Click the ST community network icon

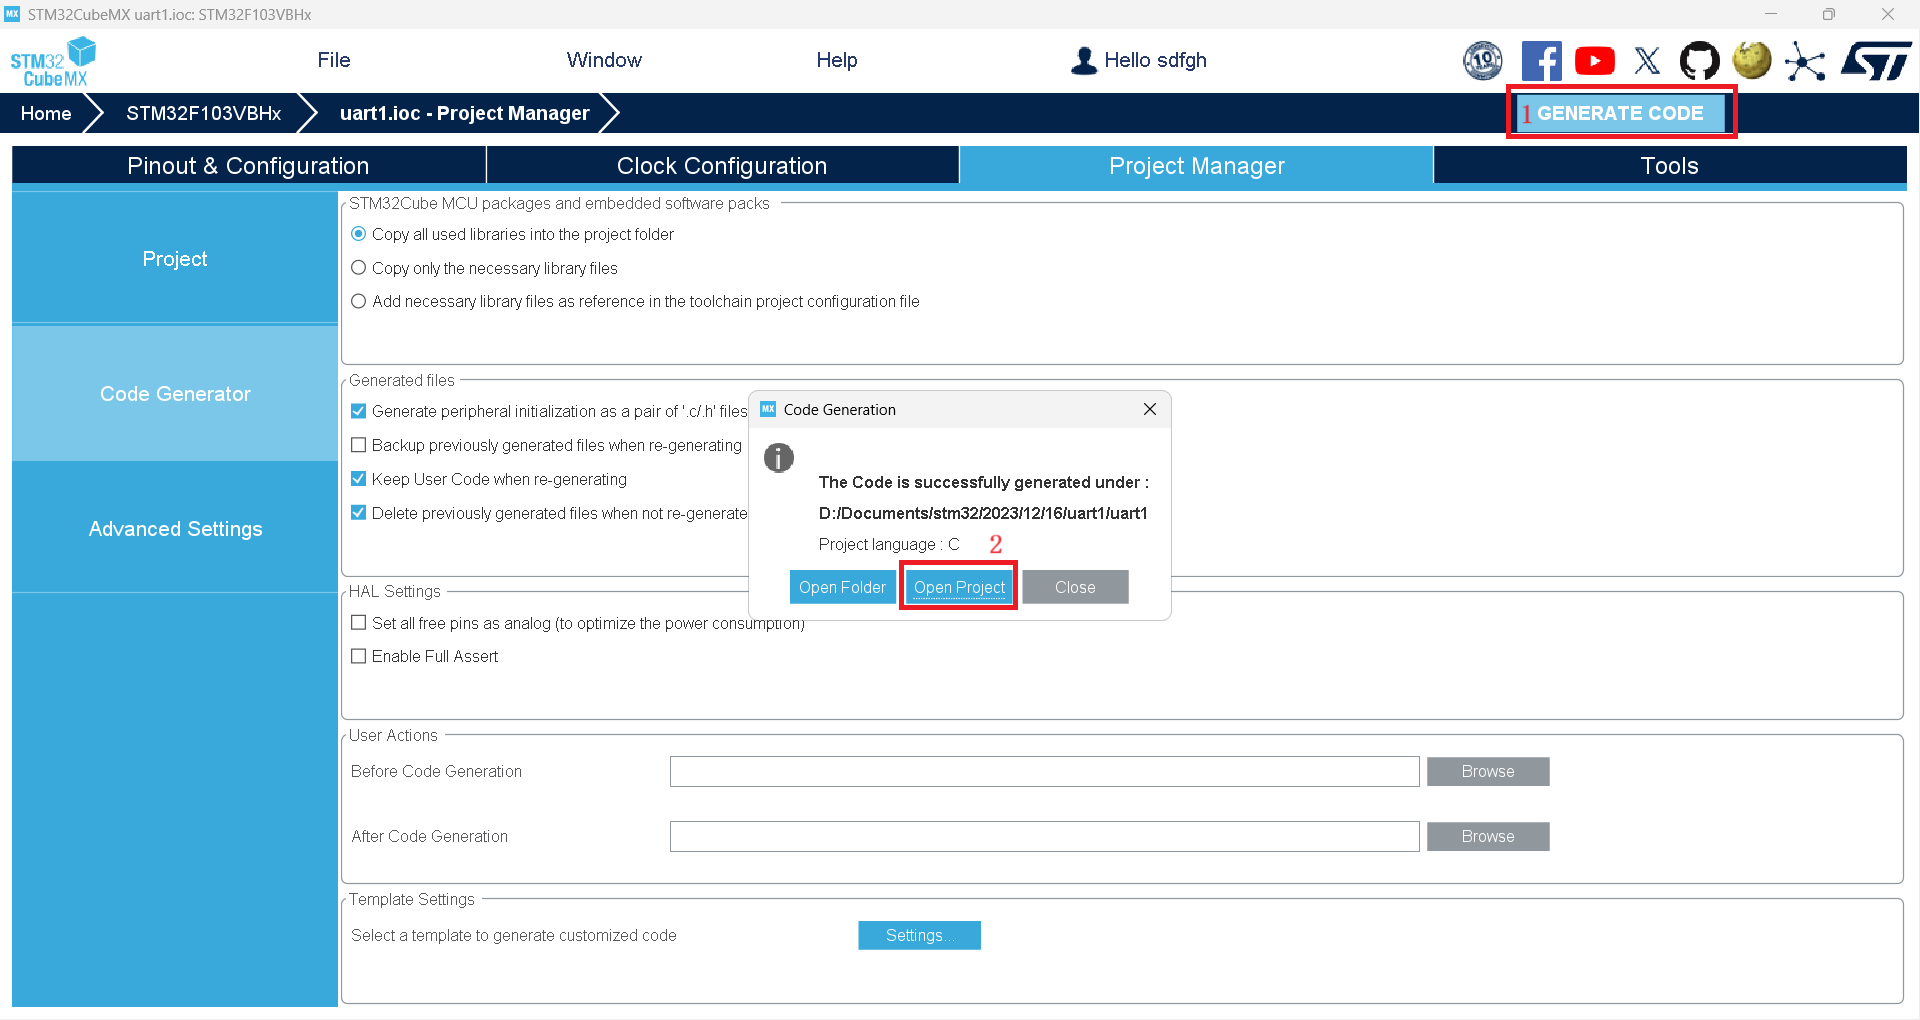point(1804,61)
